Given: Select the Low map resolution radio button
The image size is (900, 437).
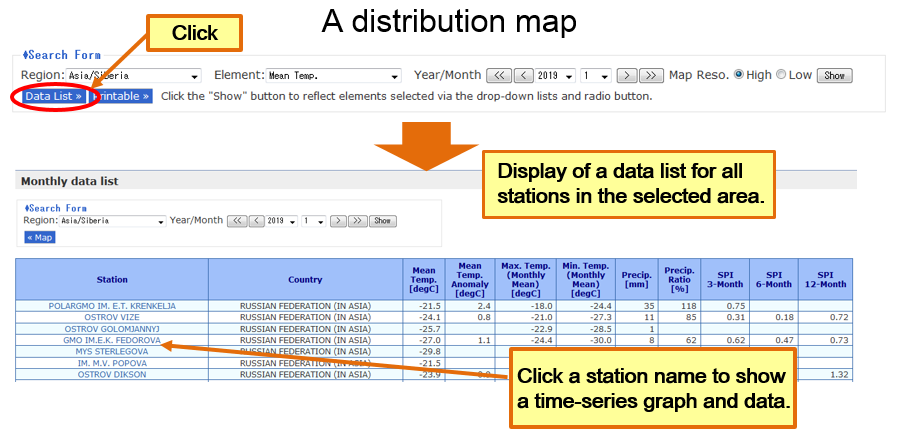Looking at the screenshot, I should click(781, 74).
